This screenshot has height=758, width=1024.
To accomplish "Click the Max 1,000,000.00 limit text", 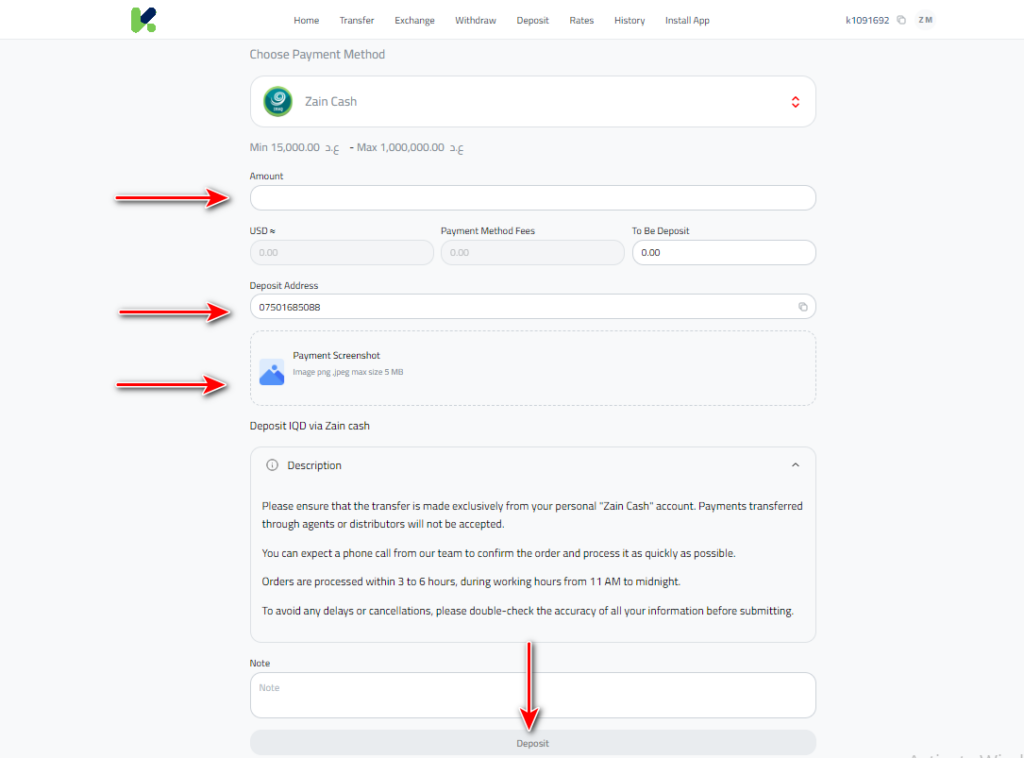I will pyautogui.click(x=410, y=148).
